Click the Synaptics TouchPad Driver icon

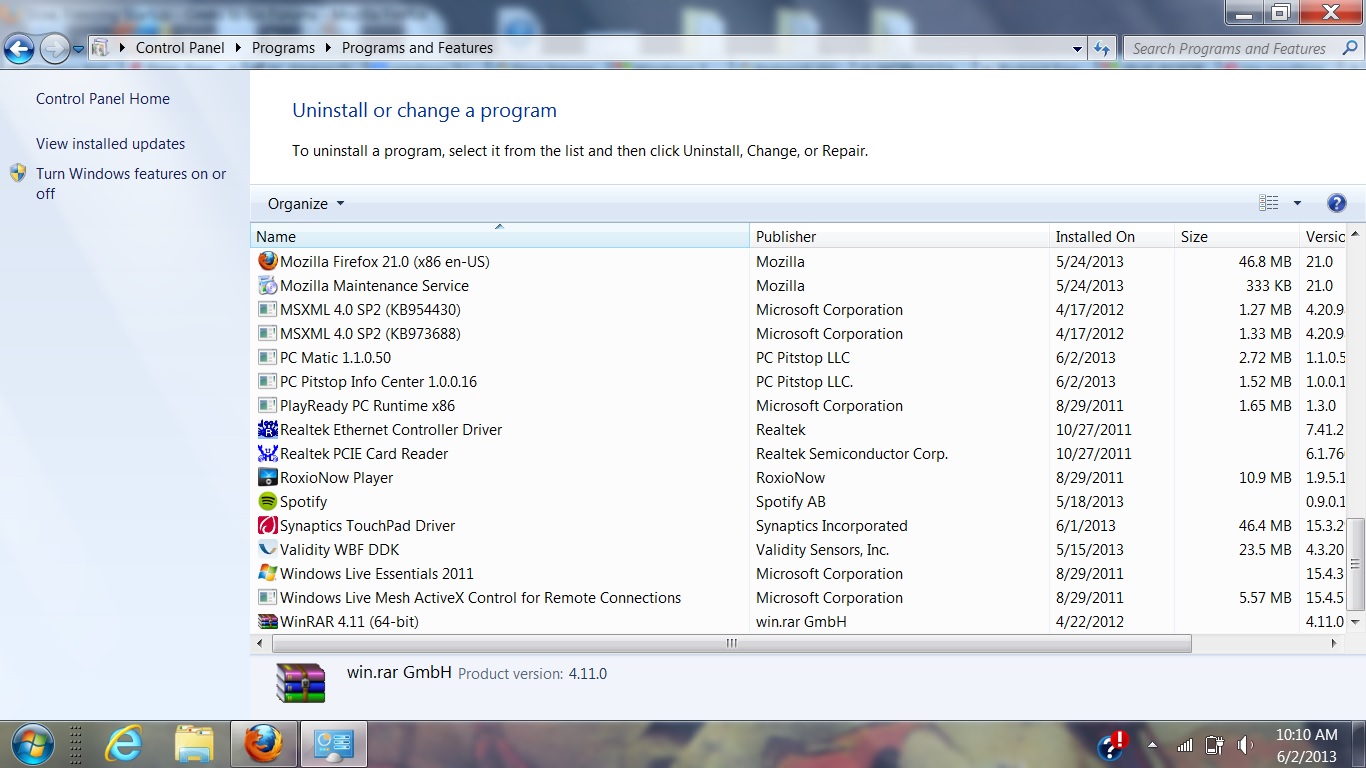[267, 525]
